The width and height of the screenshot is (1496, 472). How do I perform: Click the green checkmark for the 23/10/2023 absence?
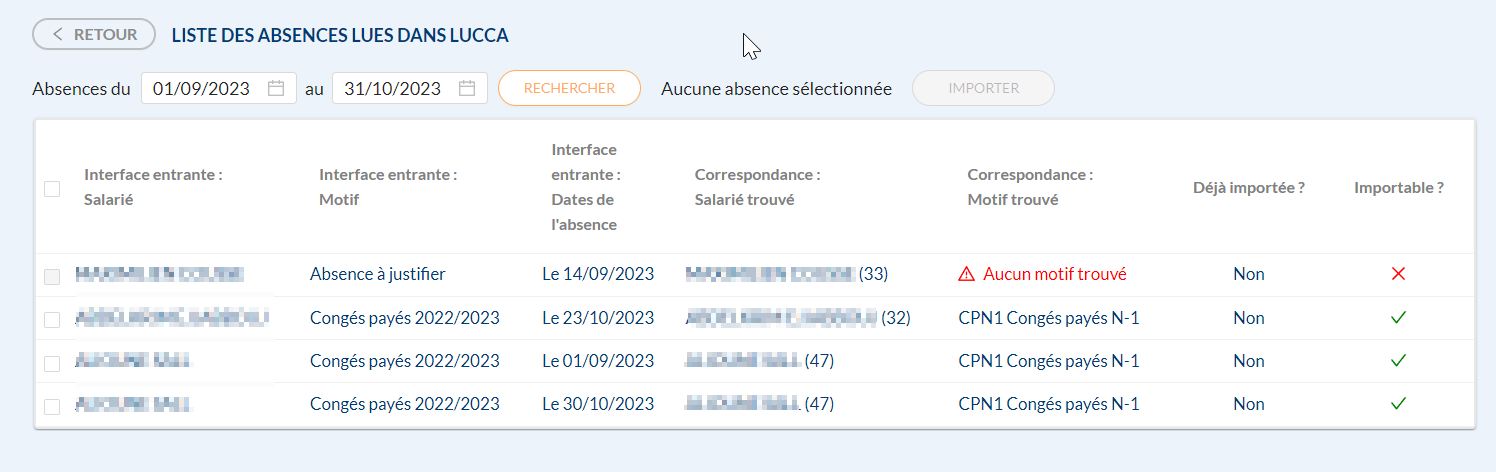[1398, 318]
